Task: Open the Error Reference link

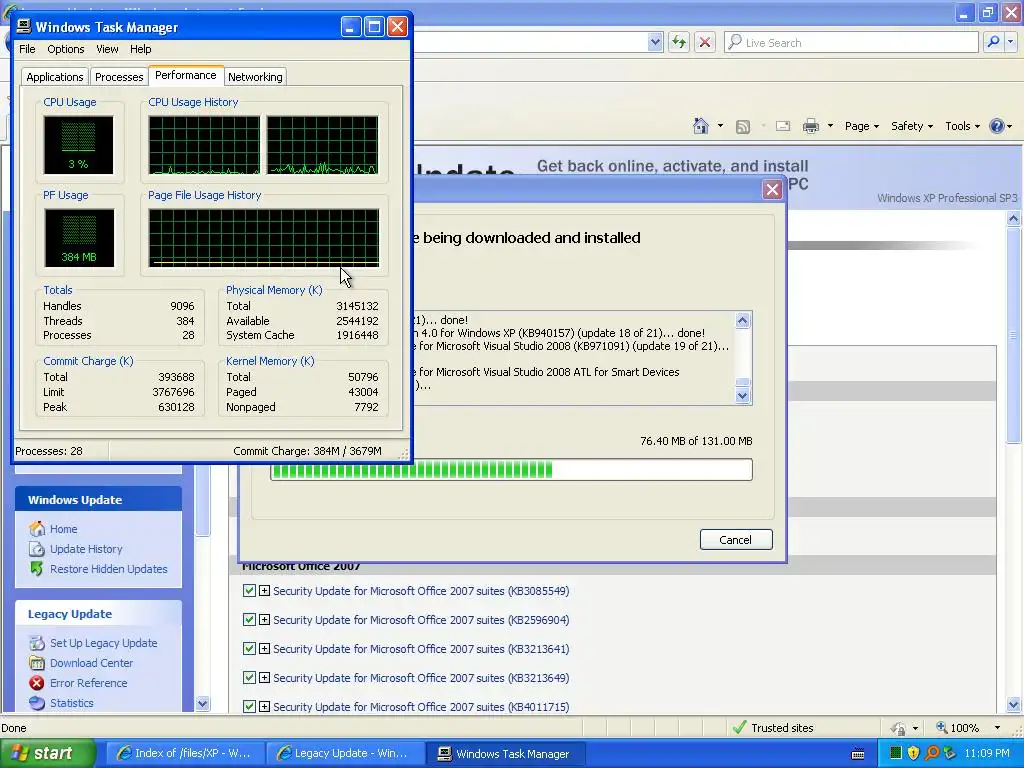Action: 88,683
